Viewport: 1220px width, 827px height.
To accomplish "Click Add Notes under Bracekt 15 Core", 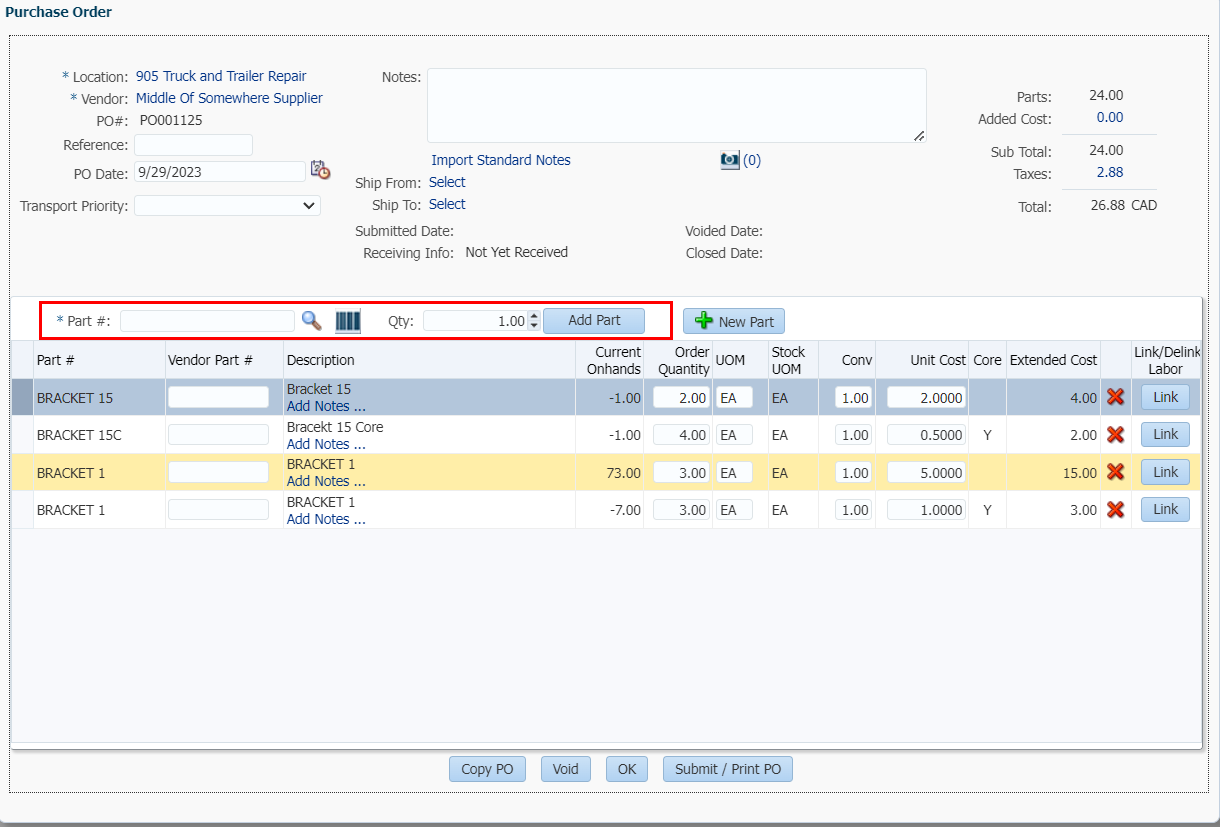I will click(x=326, y=444).
